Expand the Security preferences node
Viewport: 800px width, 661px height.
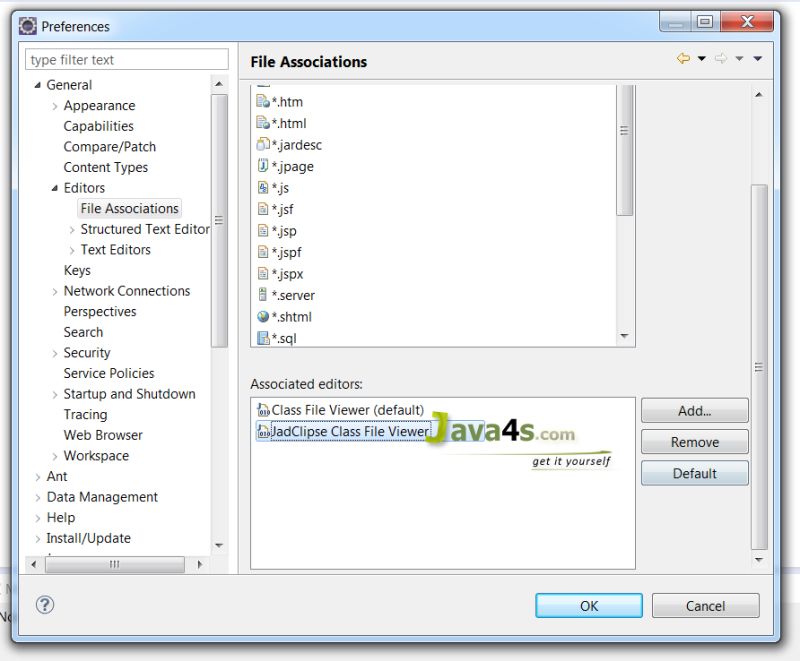pyautogui.click(x=54, y=353)
